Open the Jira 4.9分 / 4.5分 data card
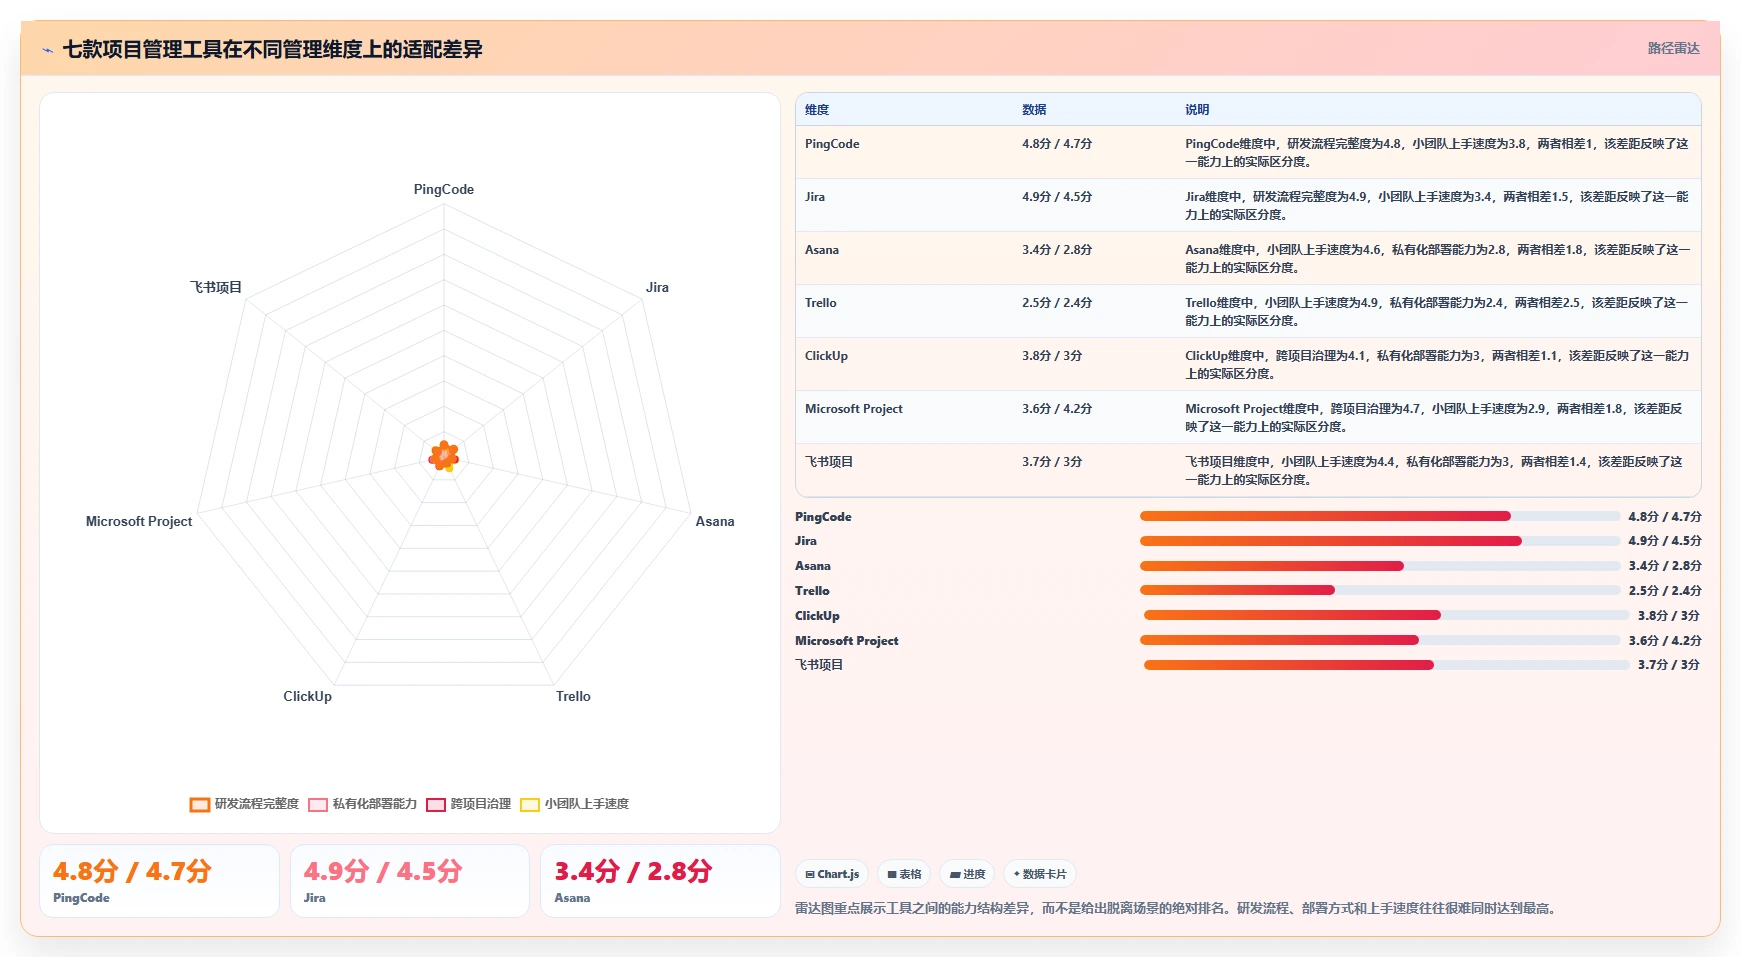Image resolution: width=1741 pixels, height=957 pixels. (x=410, y=881)
